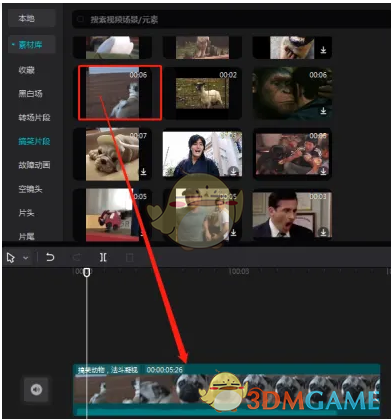Select the 00:03 screaming man thumbnail
Viewport: 391px width, 419px height.
pyautogui.click(x=292, y=215)
